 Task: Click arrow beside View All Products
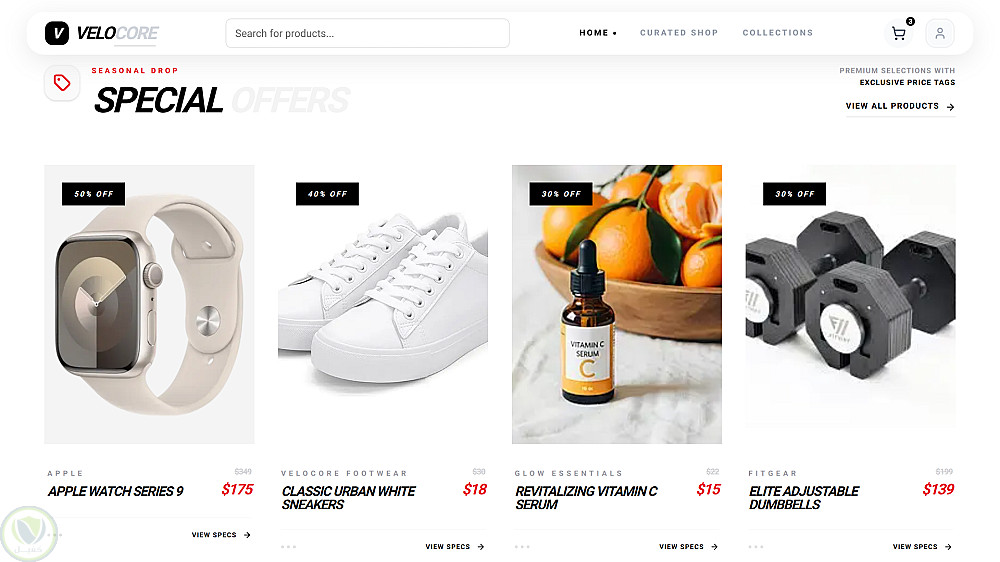tap(950, 107)
